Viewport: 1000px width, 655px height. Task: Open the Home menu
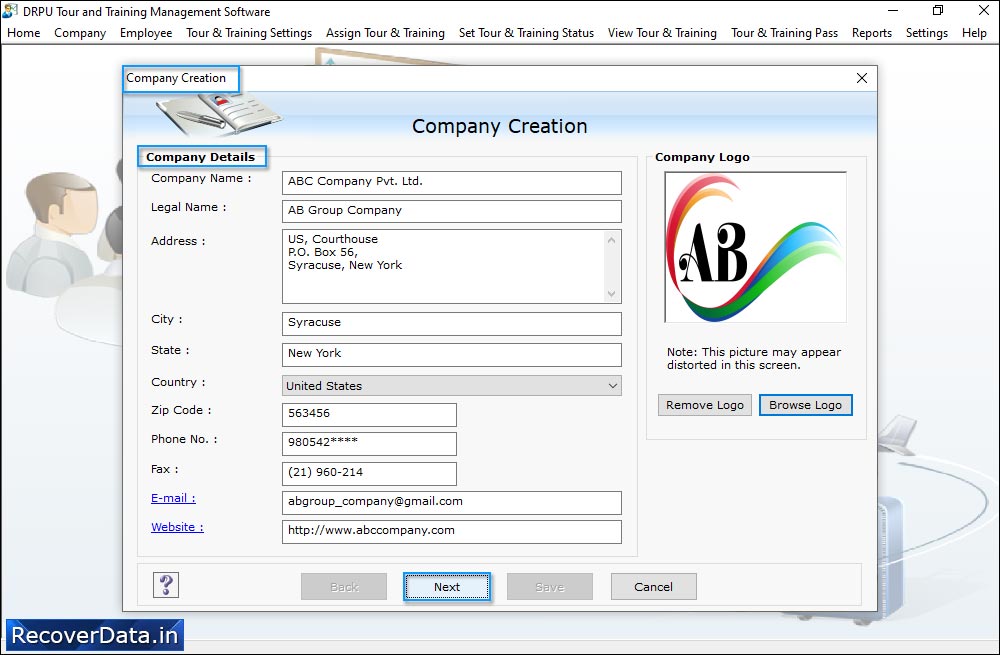click(x=24, y=33)
